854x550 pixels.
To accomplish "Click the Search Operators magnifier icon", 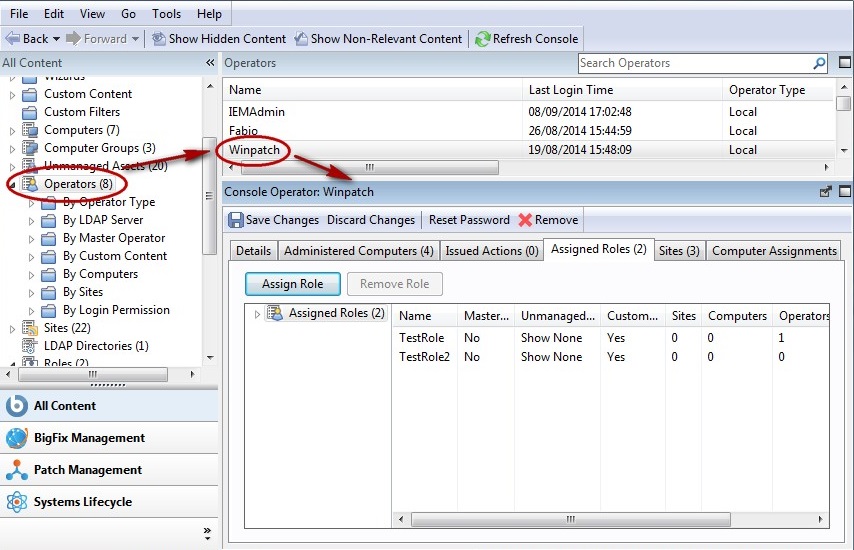I will coord(819,63).
